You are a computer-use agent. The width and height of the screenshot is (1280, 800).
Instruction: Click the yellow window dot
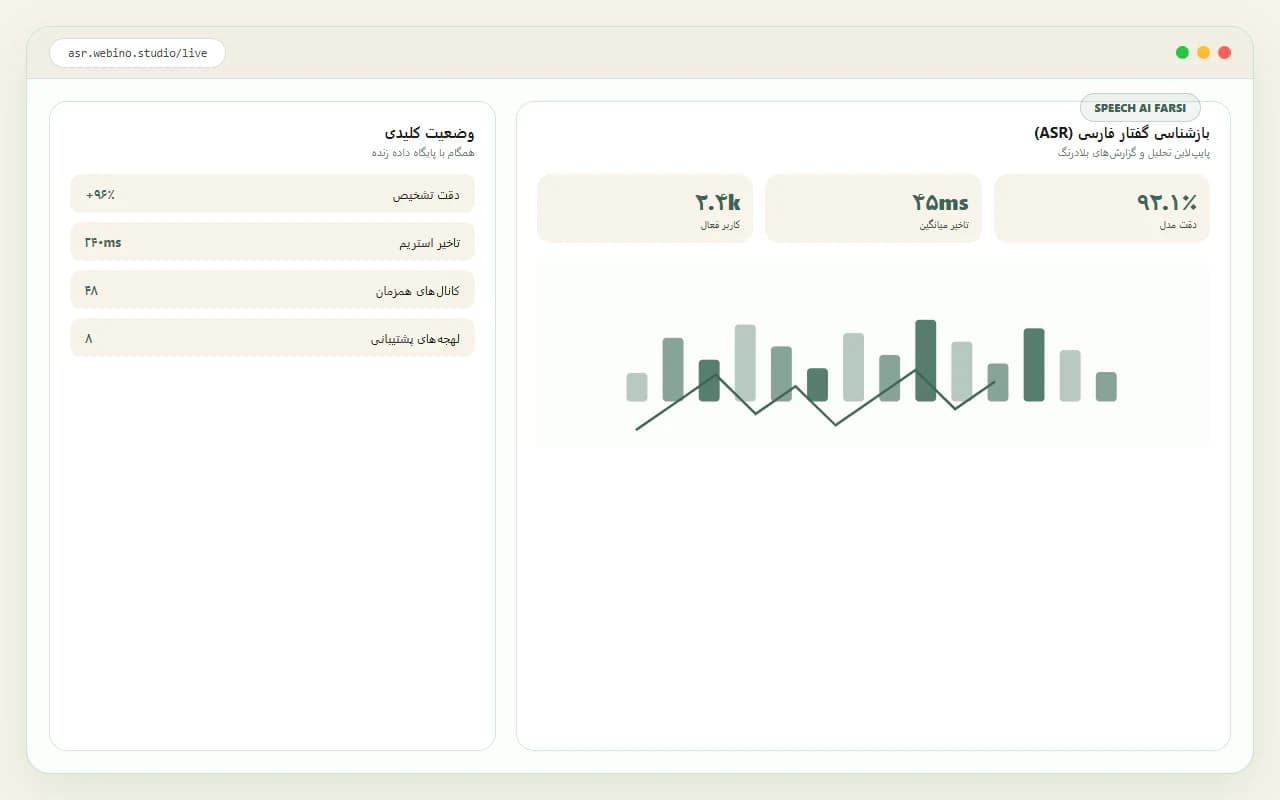[1203, 52]
